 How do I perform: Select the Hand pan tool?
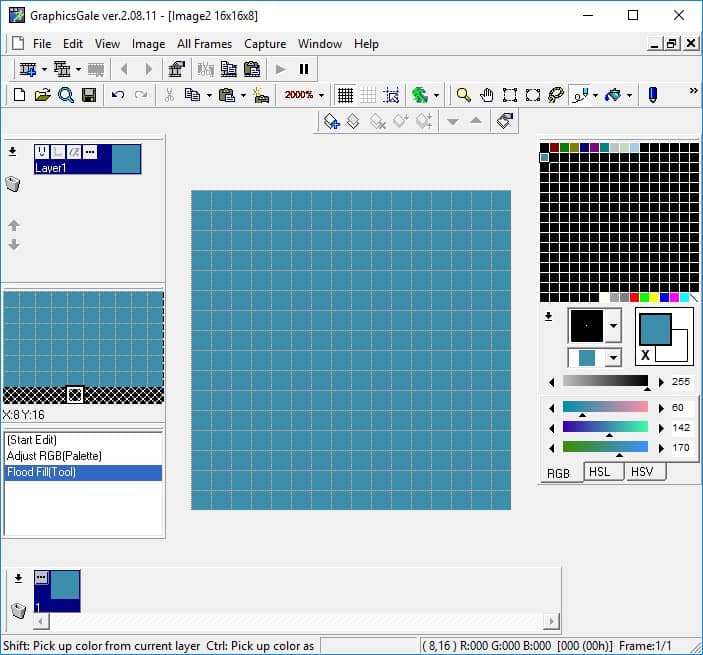[x=486, y=95]
